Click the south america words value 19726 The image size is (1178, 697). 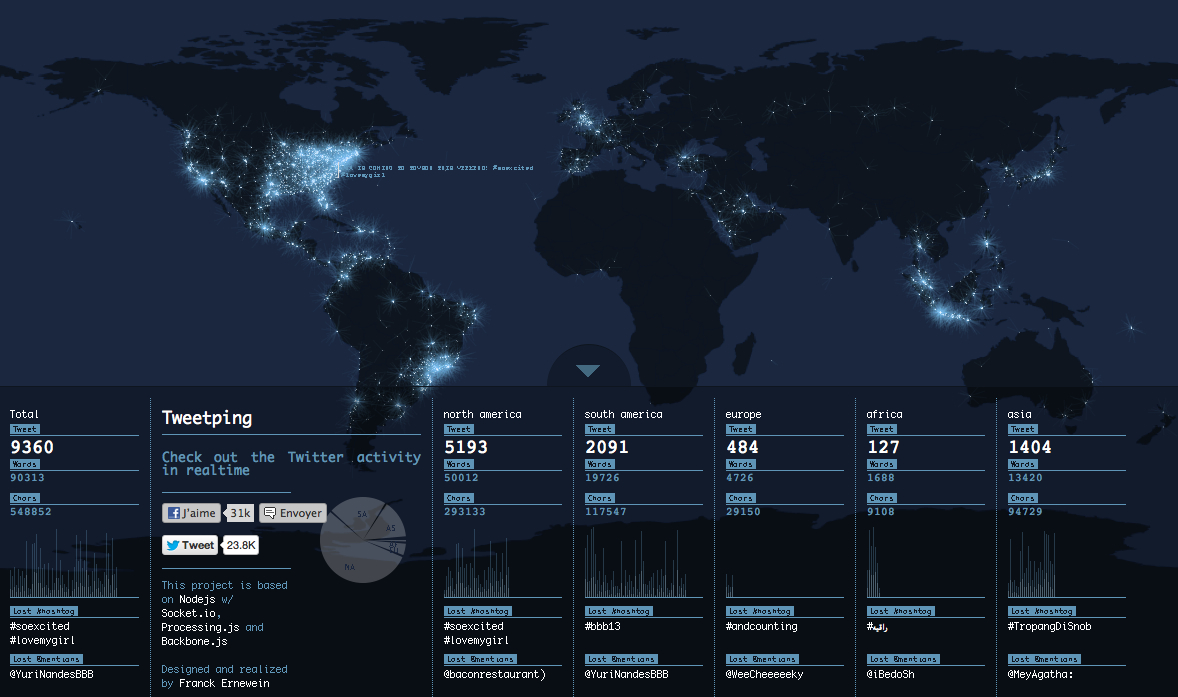click(603, 478)
